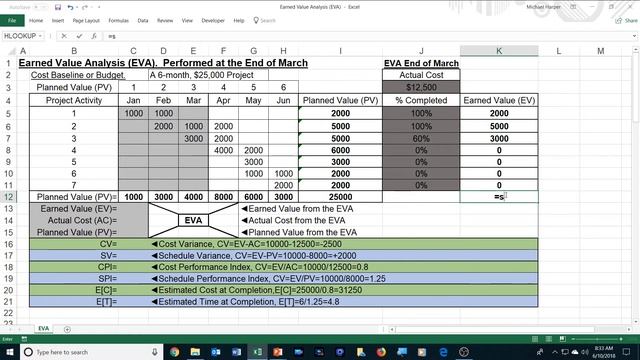Open PowerPoint from the taskbar
Image resolution: width=640 pixels, height=360 pixels.
278,352
